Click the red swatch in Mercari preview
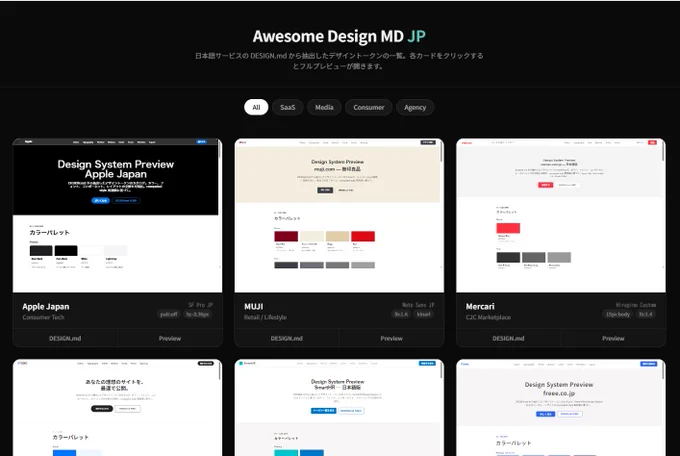 [508, 228]
